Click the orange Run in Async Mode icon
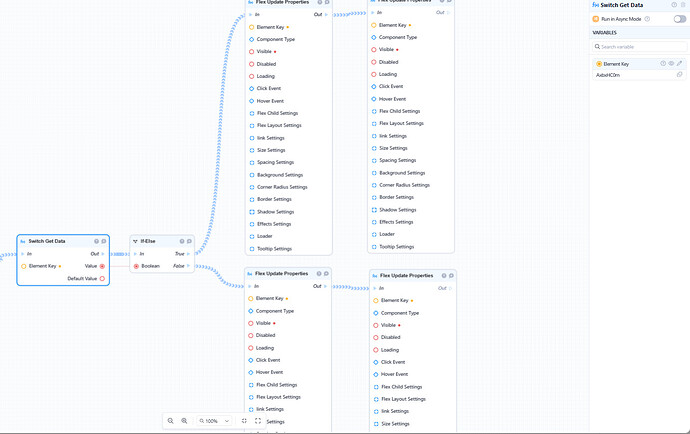Viewport: 690px width, 434px height. click(595, 19)
